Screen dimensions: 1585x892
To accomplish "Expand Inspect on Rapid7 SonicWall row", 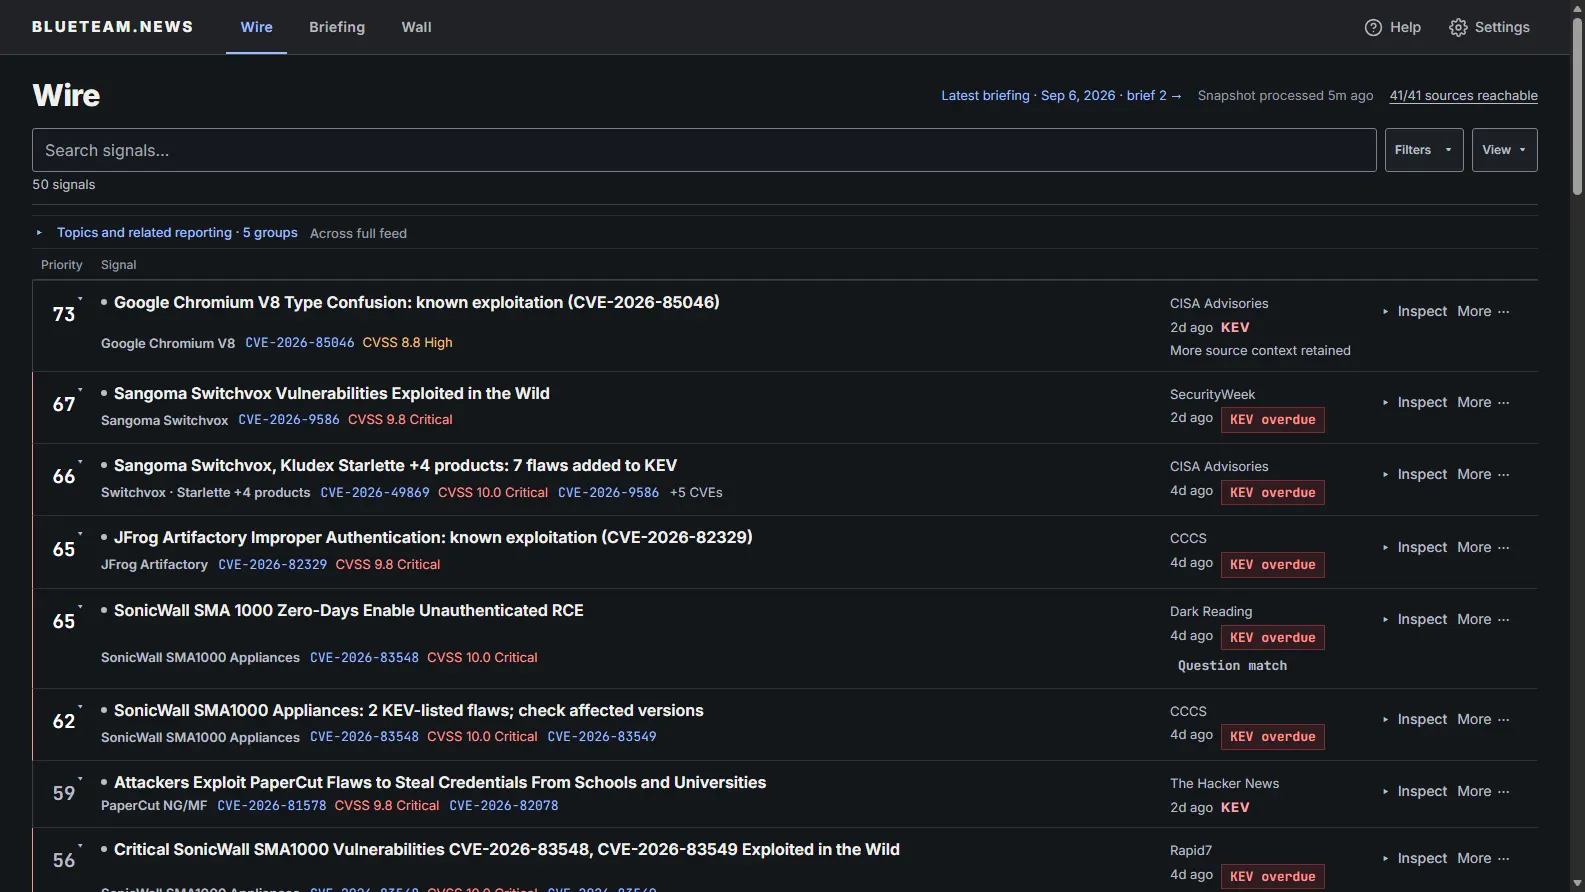I will click(1414, 858).
